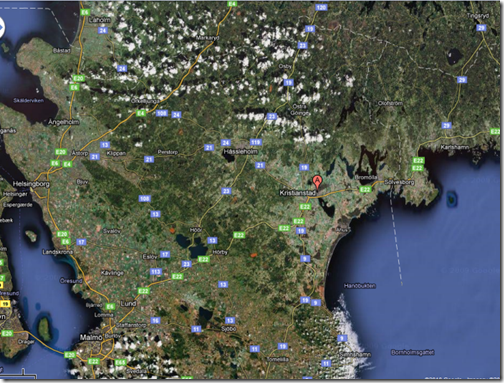This screenshot has height=383, width=504.
Task: Click the red marker A near Kristianstad
Action: [x=317, y=183]
